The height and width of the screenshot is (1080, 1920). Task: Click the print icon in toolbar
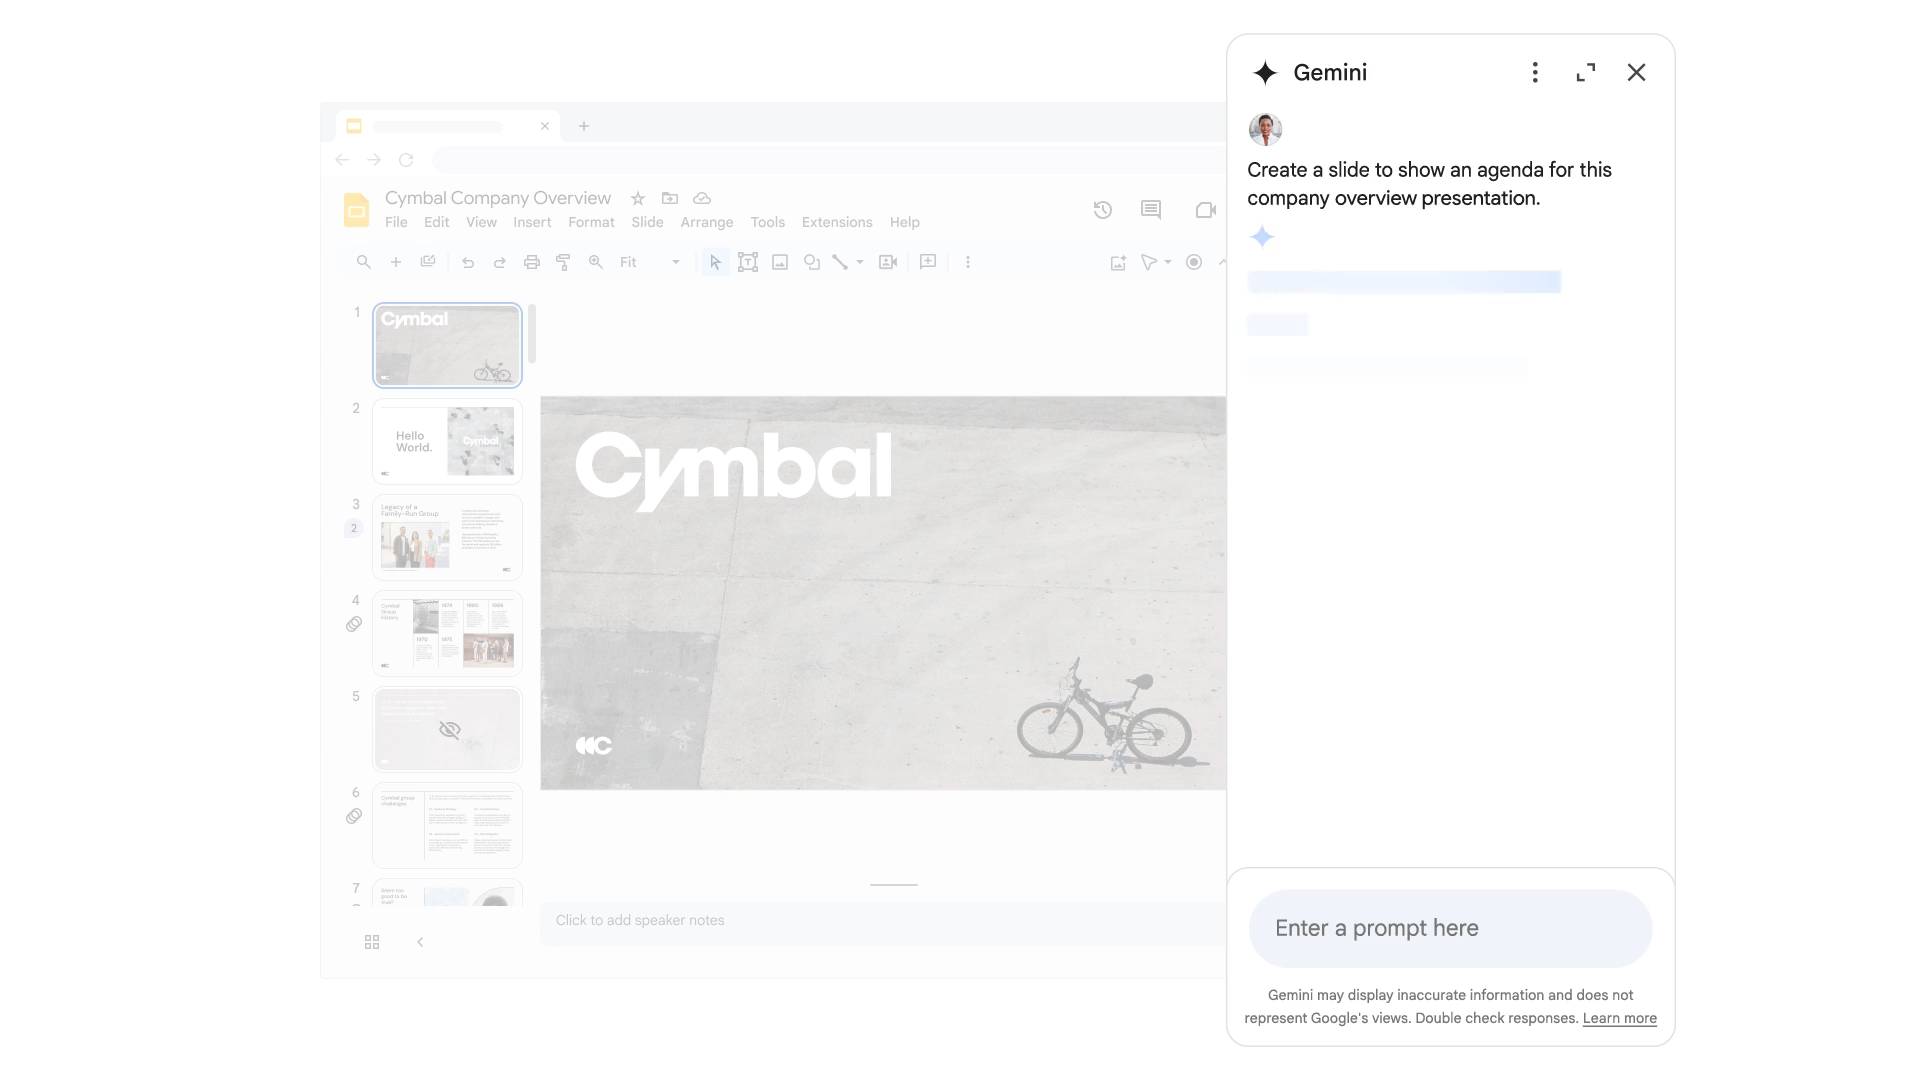click(532, 262)
